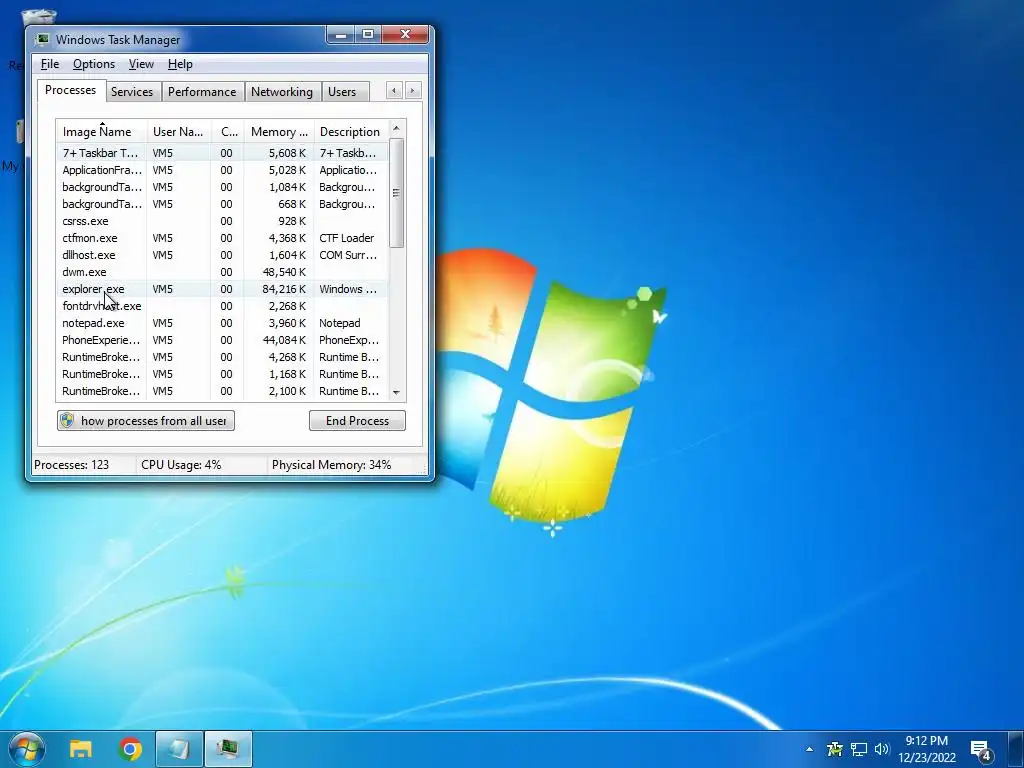Image resolution: width=1024 pixels, height=768 pixels.
Task: Sort by the Description column header
Action: [351, 131]
